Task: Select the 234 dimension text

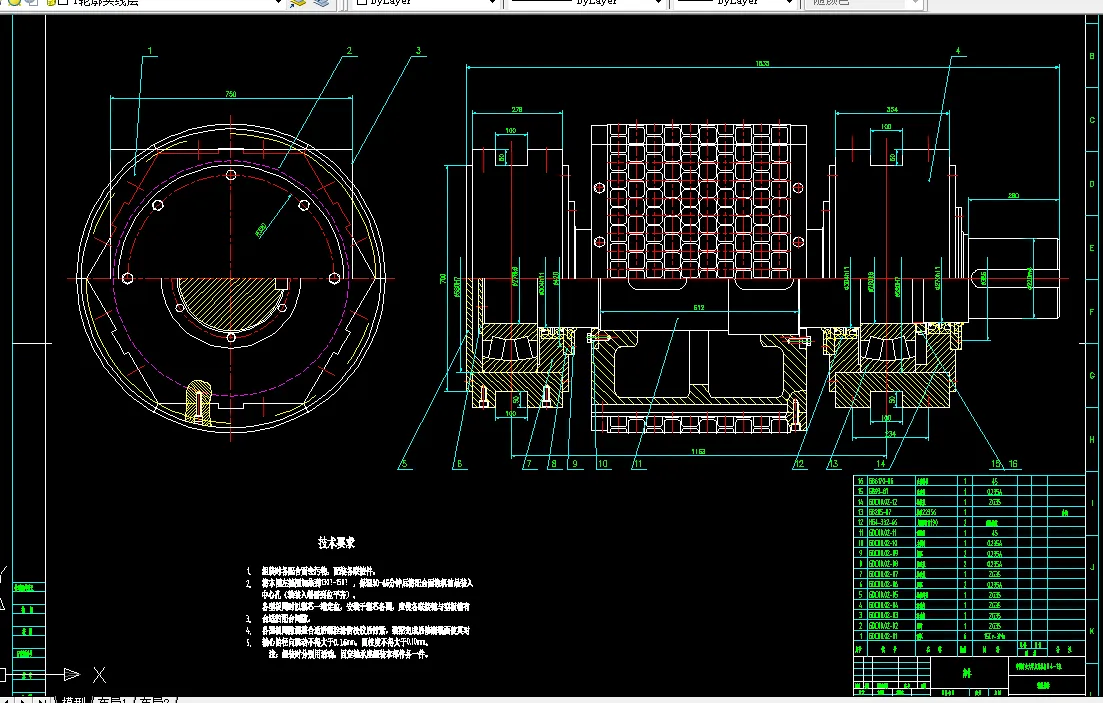Action: pyautogui.click(x=891, y=433)
